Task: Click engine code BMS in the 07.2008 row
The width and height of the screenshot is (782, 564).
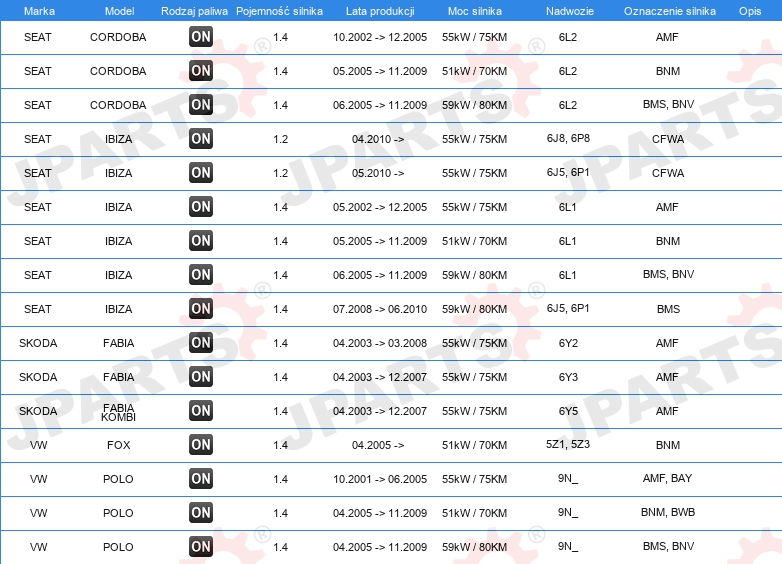Action: tap(668, 309)
